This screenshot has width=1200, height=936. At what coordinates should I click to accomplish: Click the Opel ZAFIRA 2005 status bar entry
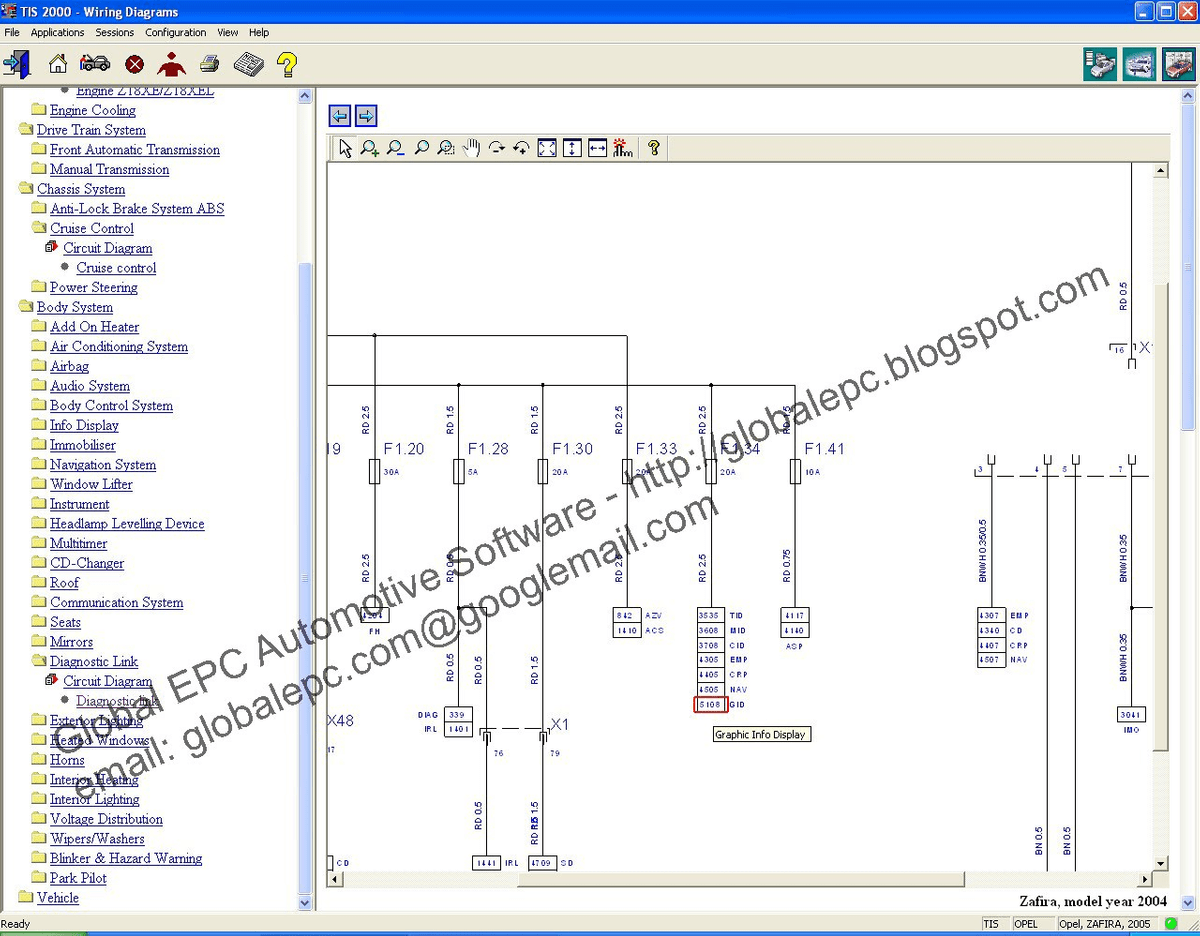[1106, 923]
